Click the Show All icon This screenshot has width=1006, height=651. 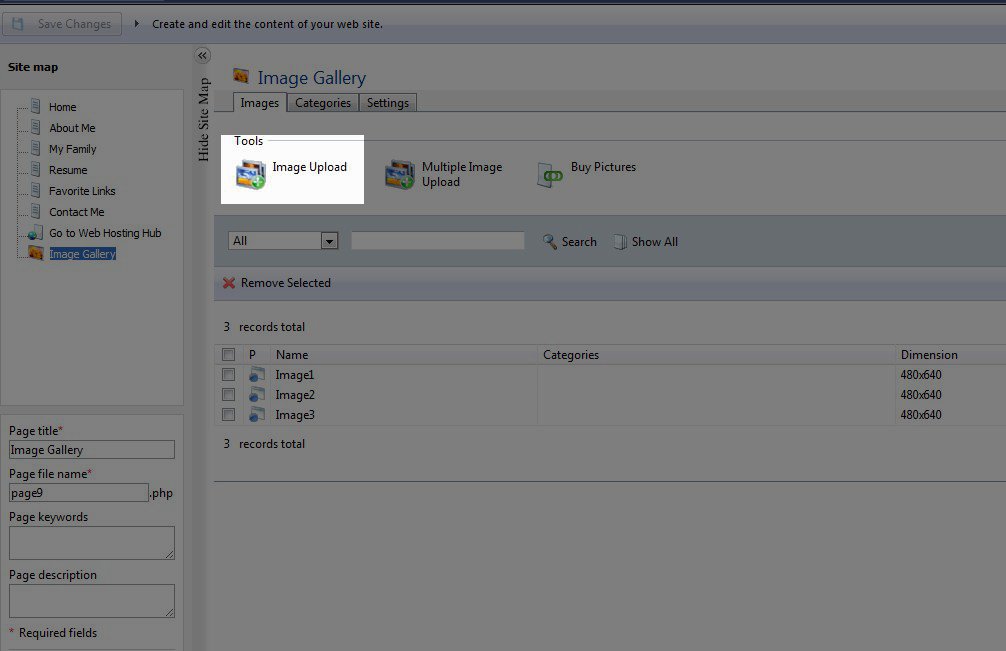tap(620, 242)
